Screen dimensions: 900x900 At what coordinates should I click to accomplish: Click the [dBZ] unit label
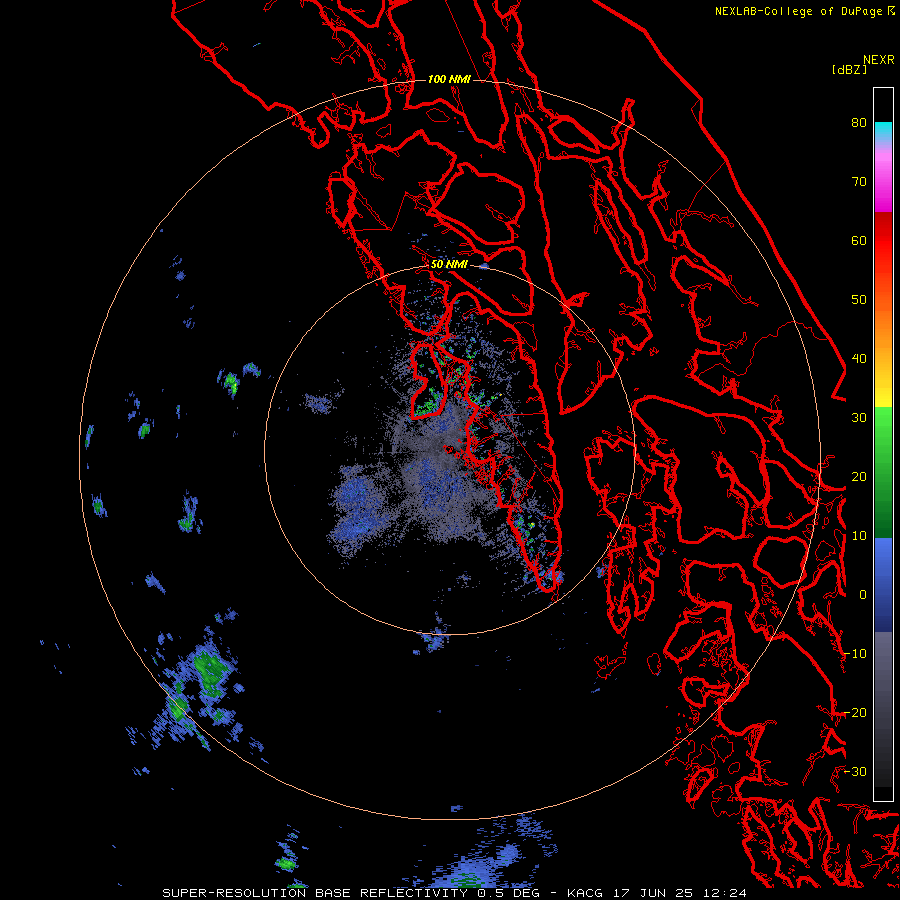[849, 69]
